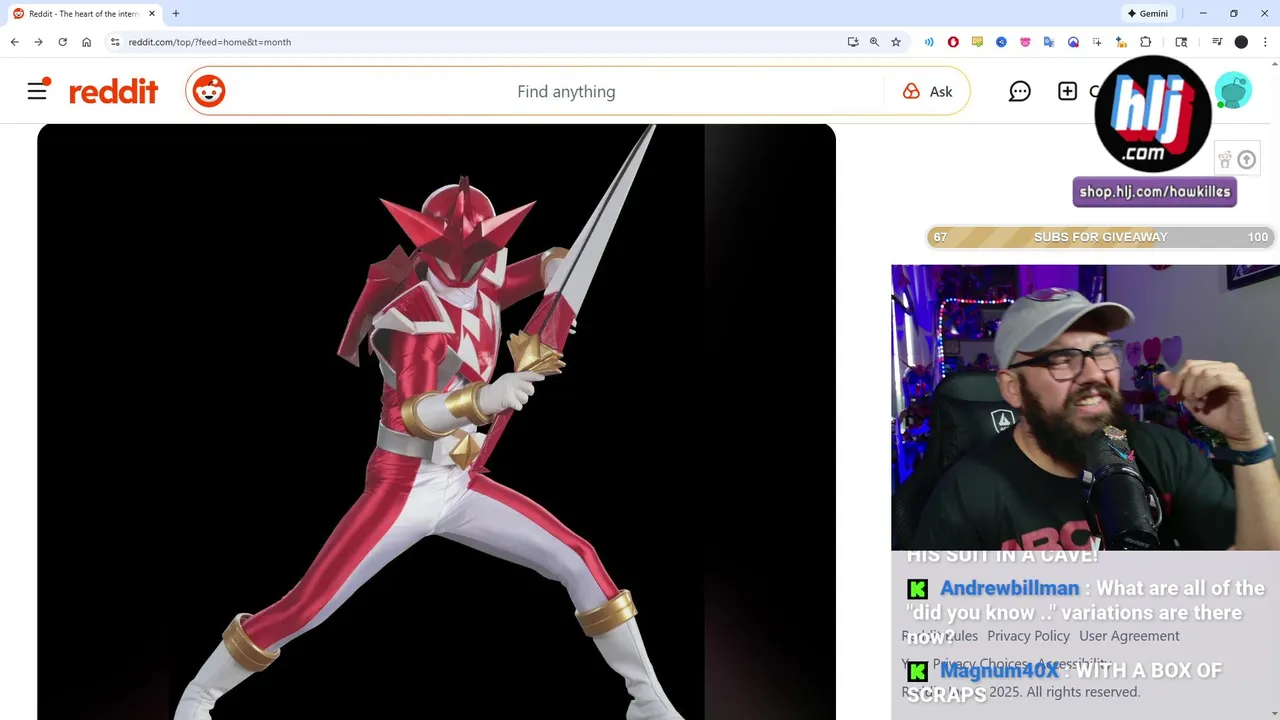Click Andrewbillman username in chat
Screen dimensions: 1280x720
pyautogui.click(x=1009, y=588)
